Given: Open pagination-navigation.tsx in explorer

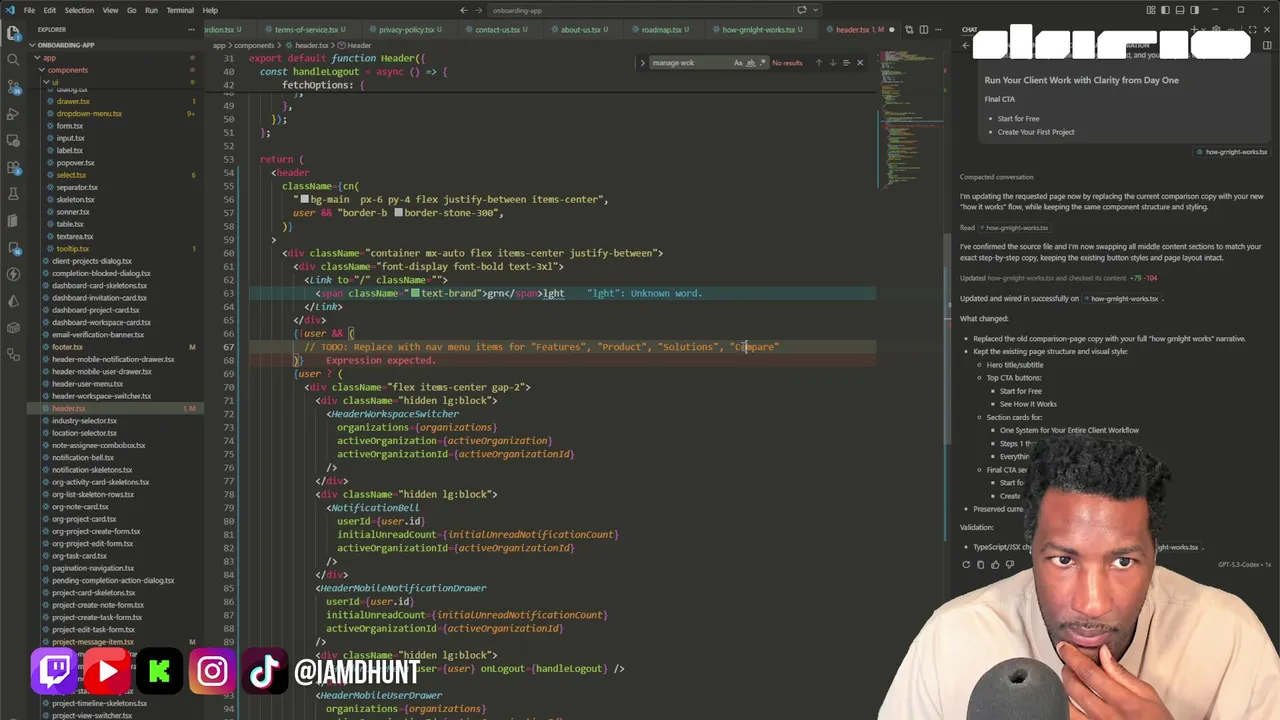Looking at the screenshot, I should (x=93, y=568).
